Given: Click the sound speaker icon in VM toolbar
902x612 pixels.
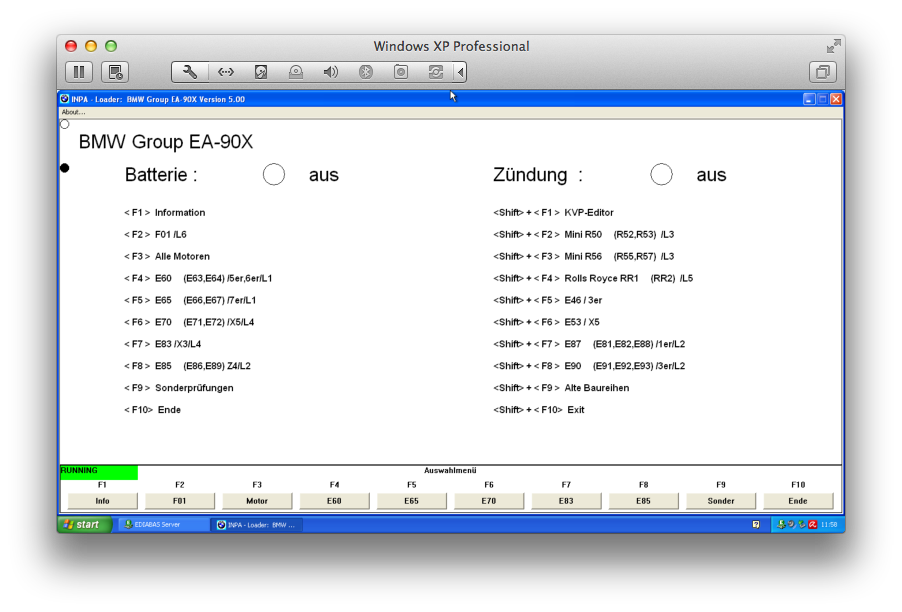Looking at the screenshot, I should click(331, 72).
